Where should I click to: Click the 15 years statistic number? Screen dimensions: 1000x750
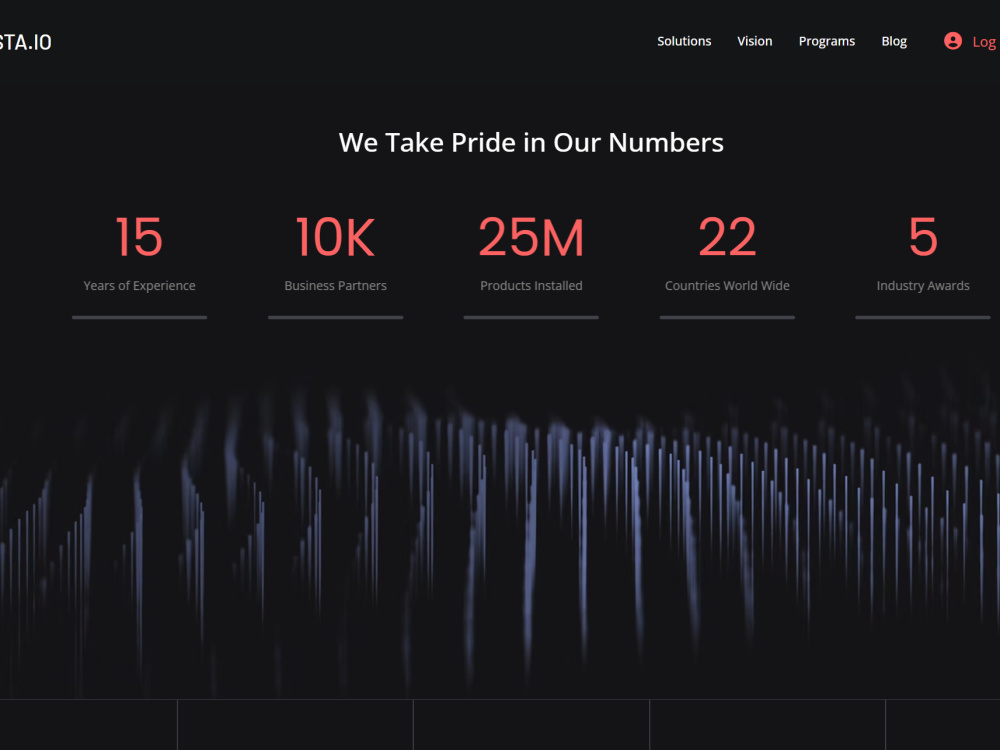pos(139,237)
